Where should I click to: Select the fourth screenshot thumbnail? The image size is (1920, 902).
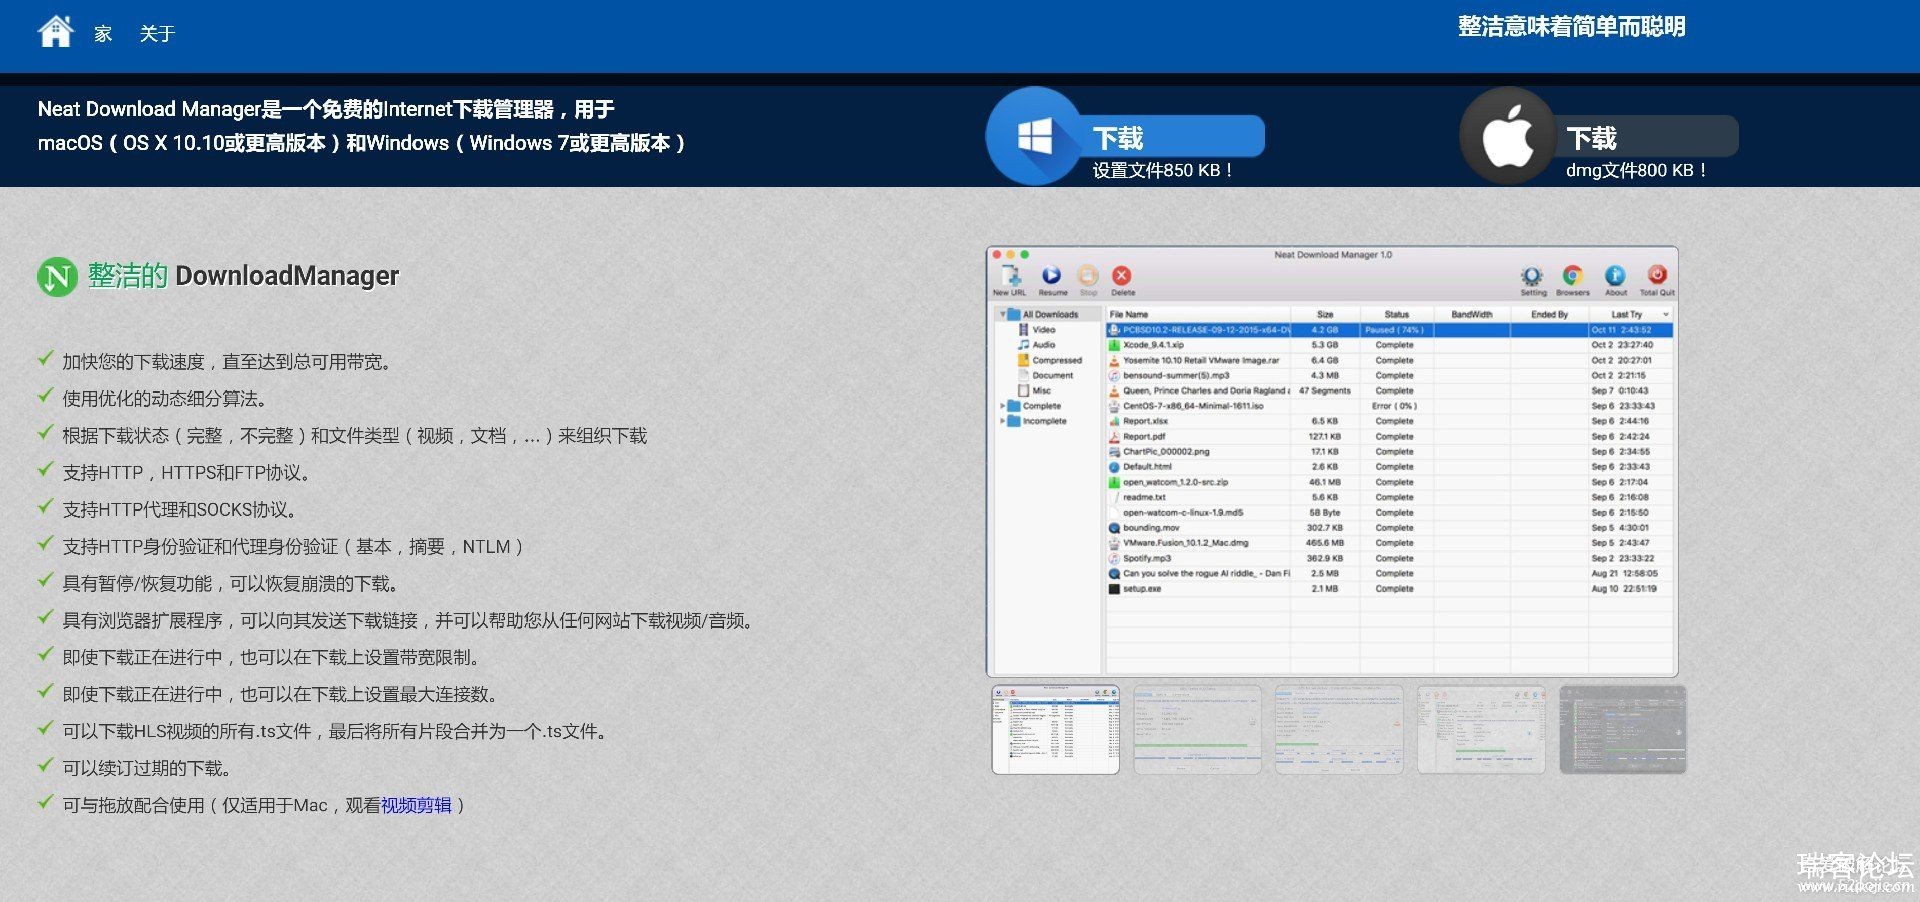(1481, 729)
